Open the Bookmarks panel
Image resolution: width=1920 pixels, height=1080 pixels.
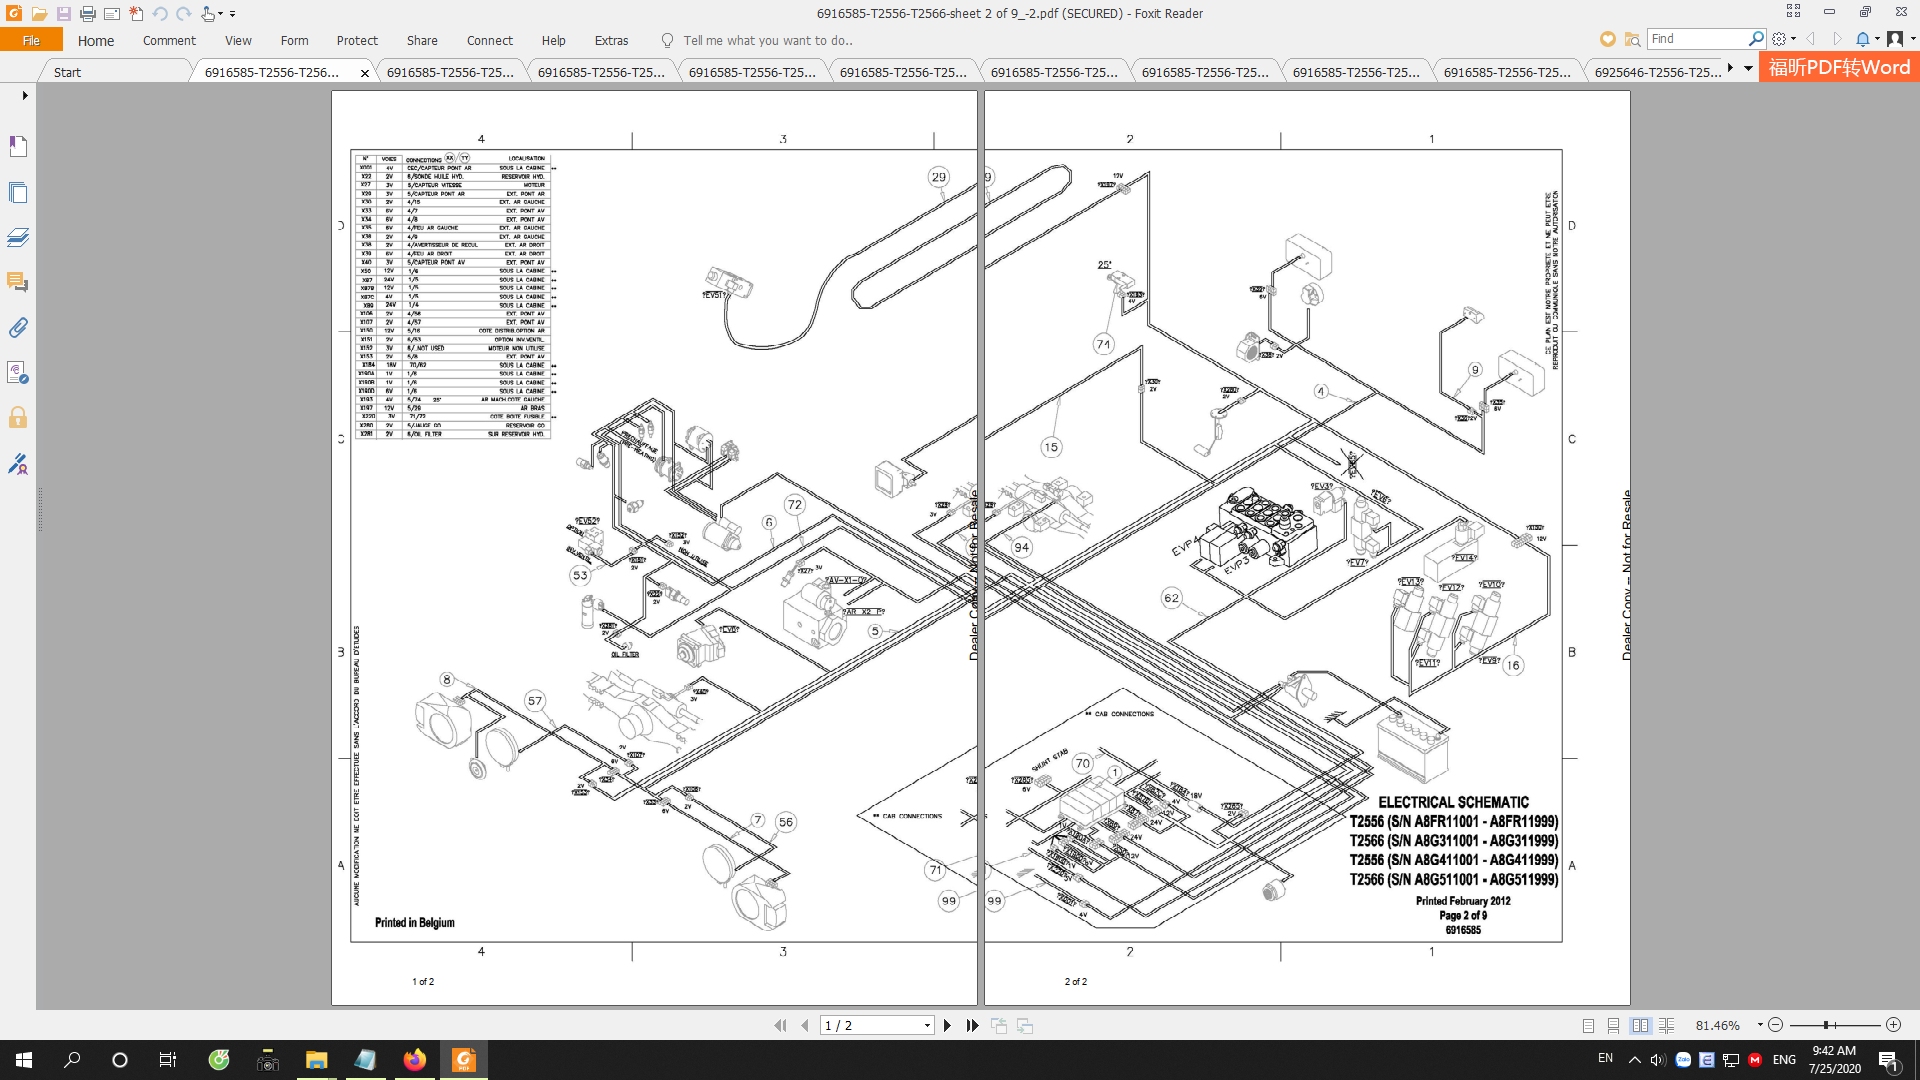click(x=18, y=147)
